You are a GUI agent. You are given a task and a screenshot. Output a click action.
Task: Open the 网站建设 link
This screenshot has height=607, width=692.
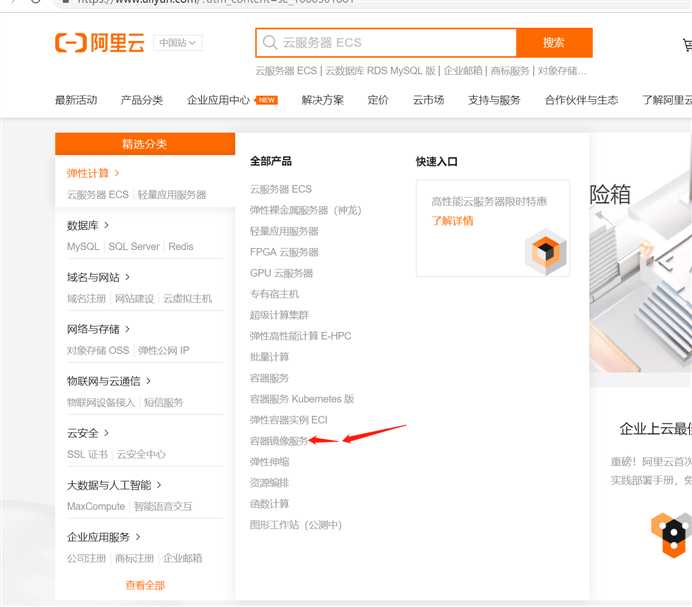point(134,299)
